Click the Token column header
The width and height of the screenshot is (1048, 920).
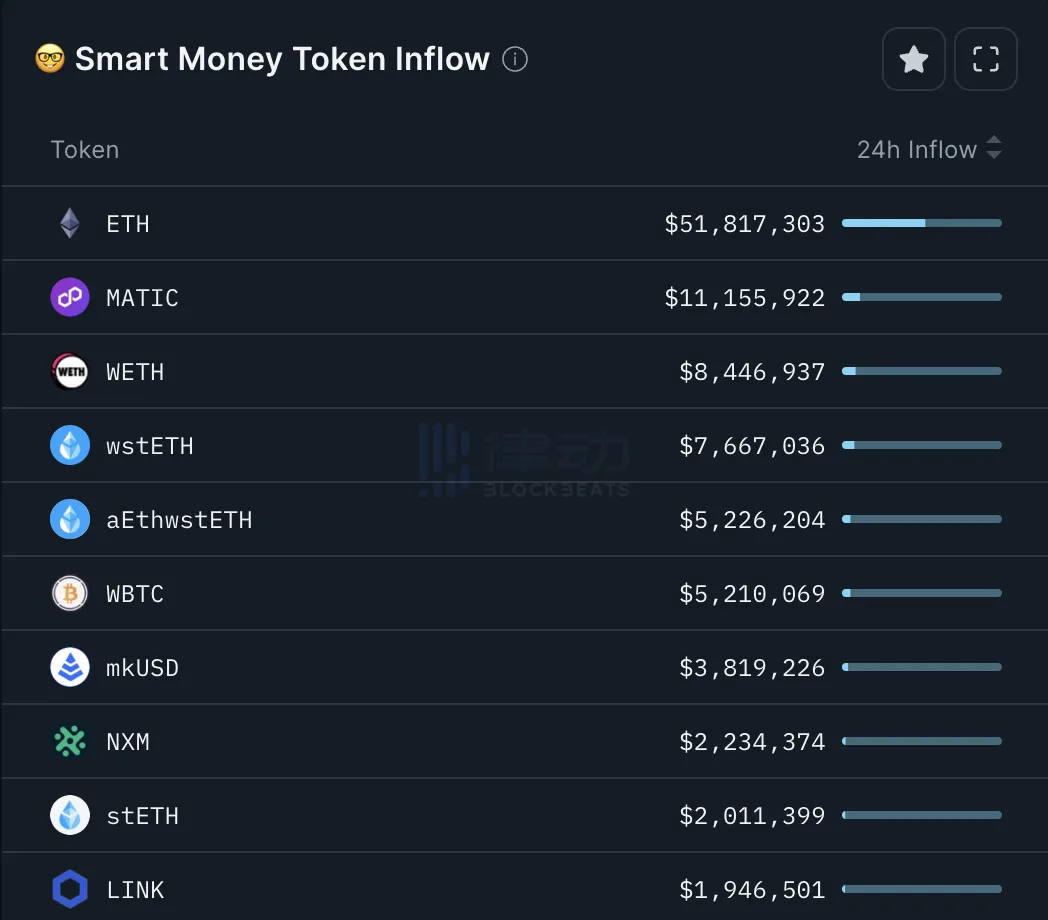click(85, 149)
